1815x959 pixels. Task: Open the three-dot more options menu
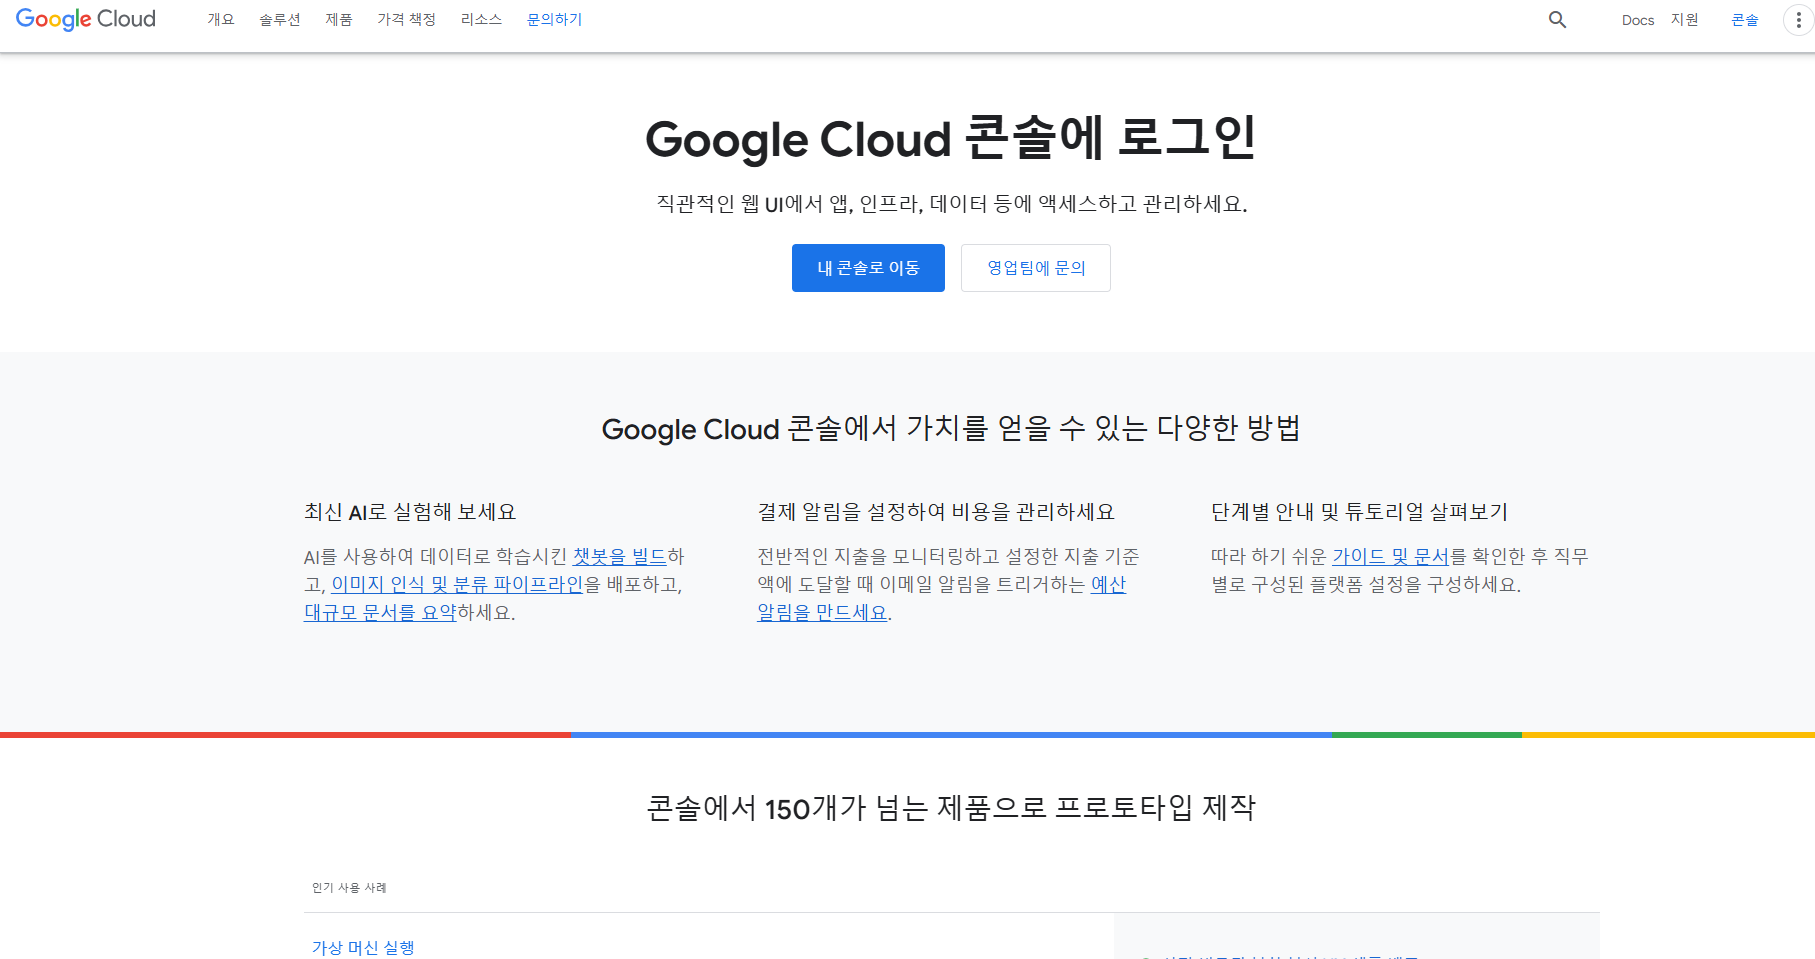(x=1798, y=19)
